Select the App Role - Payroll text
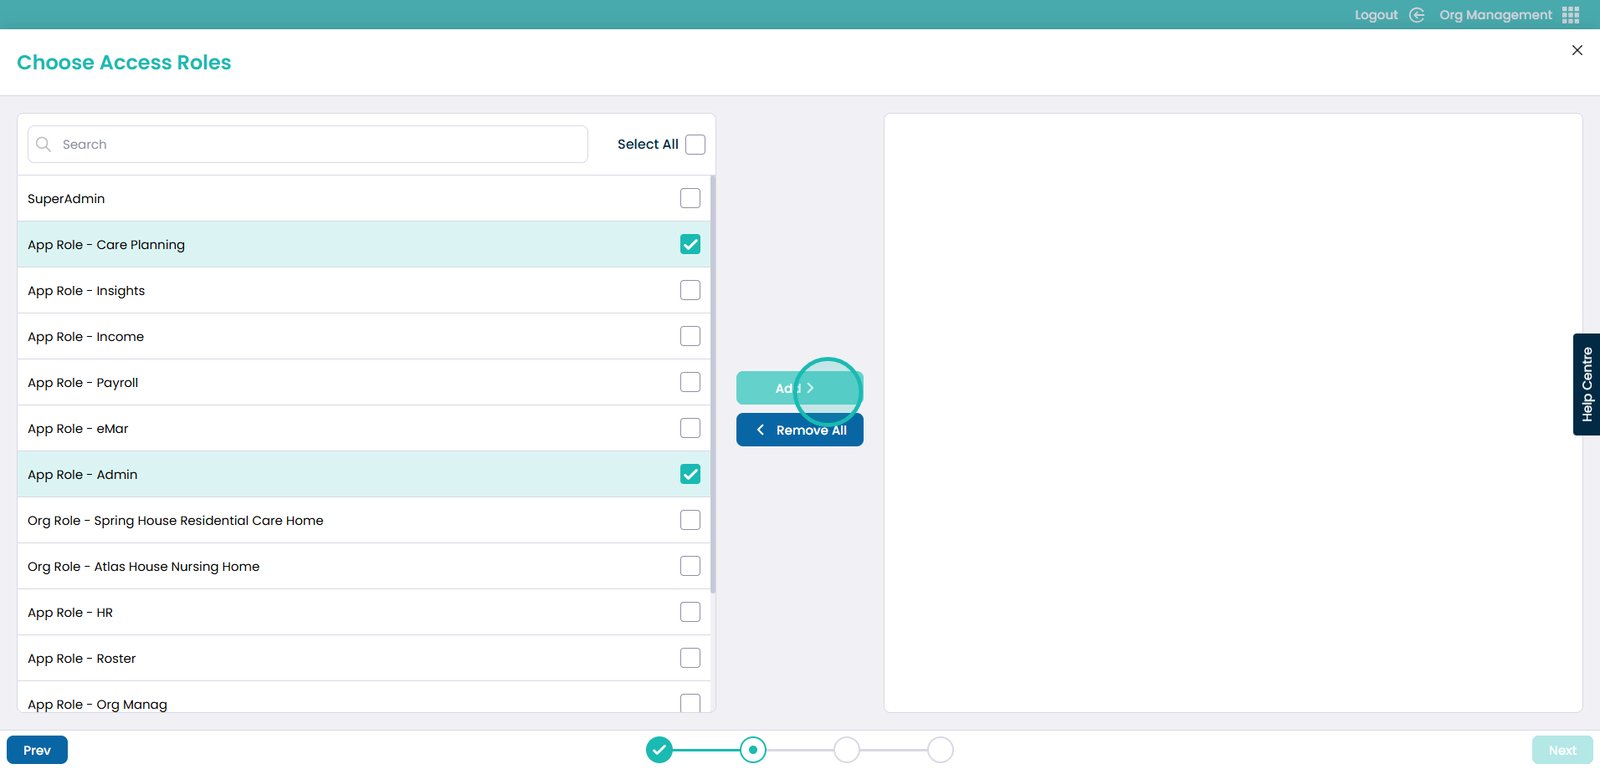 83,383
